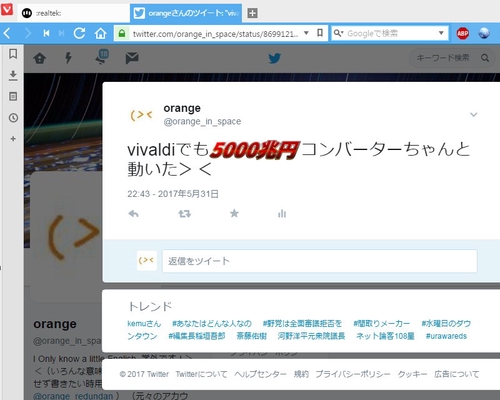
Task: Open the Downloads side panel
Action: [13, 75]
